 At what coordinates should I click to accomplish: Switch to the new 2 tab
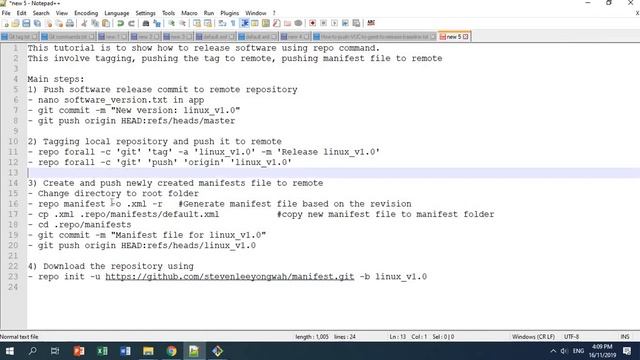[x=145, y=37]
